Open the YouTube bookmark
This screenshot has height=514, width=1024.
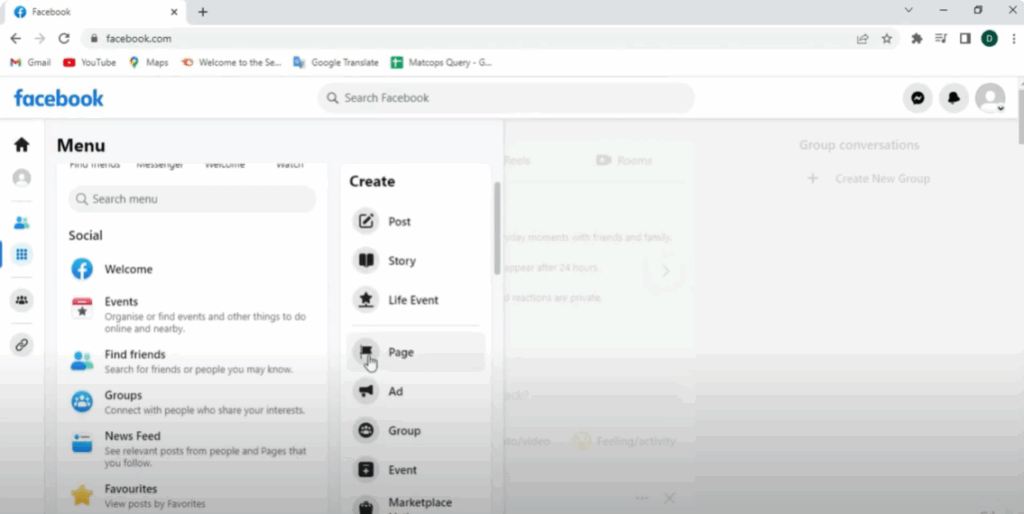[x=89, y=63]
